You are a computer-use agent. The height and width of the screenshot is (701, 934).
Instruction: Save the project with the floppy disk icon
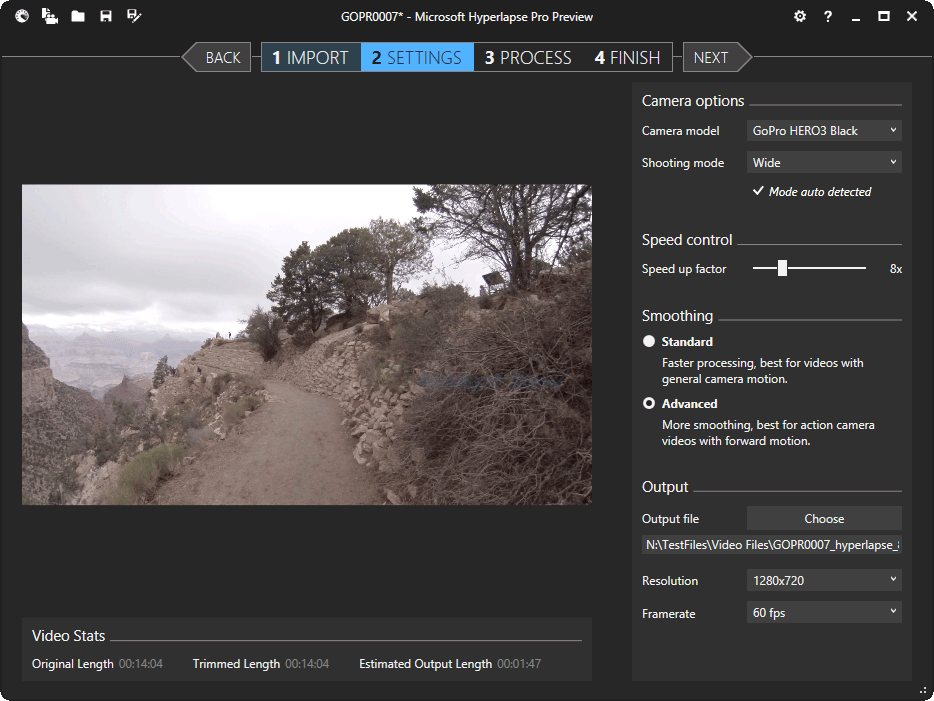(106, 16)
